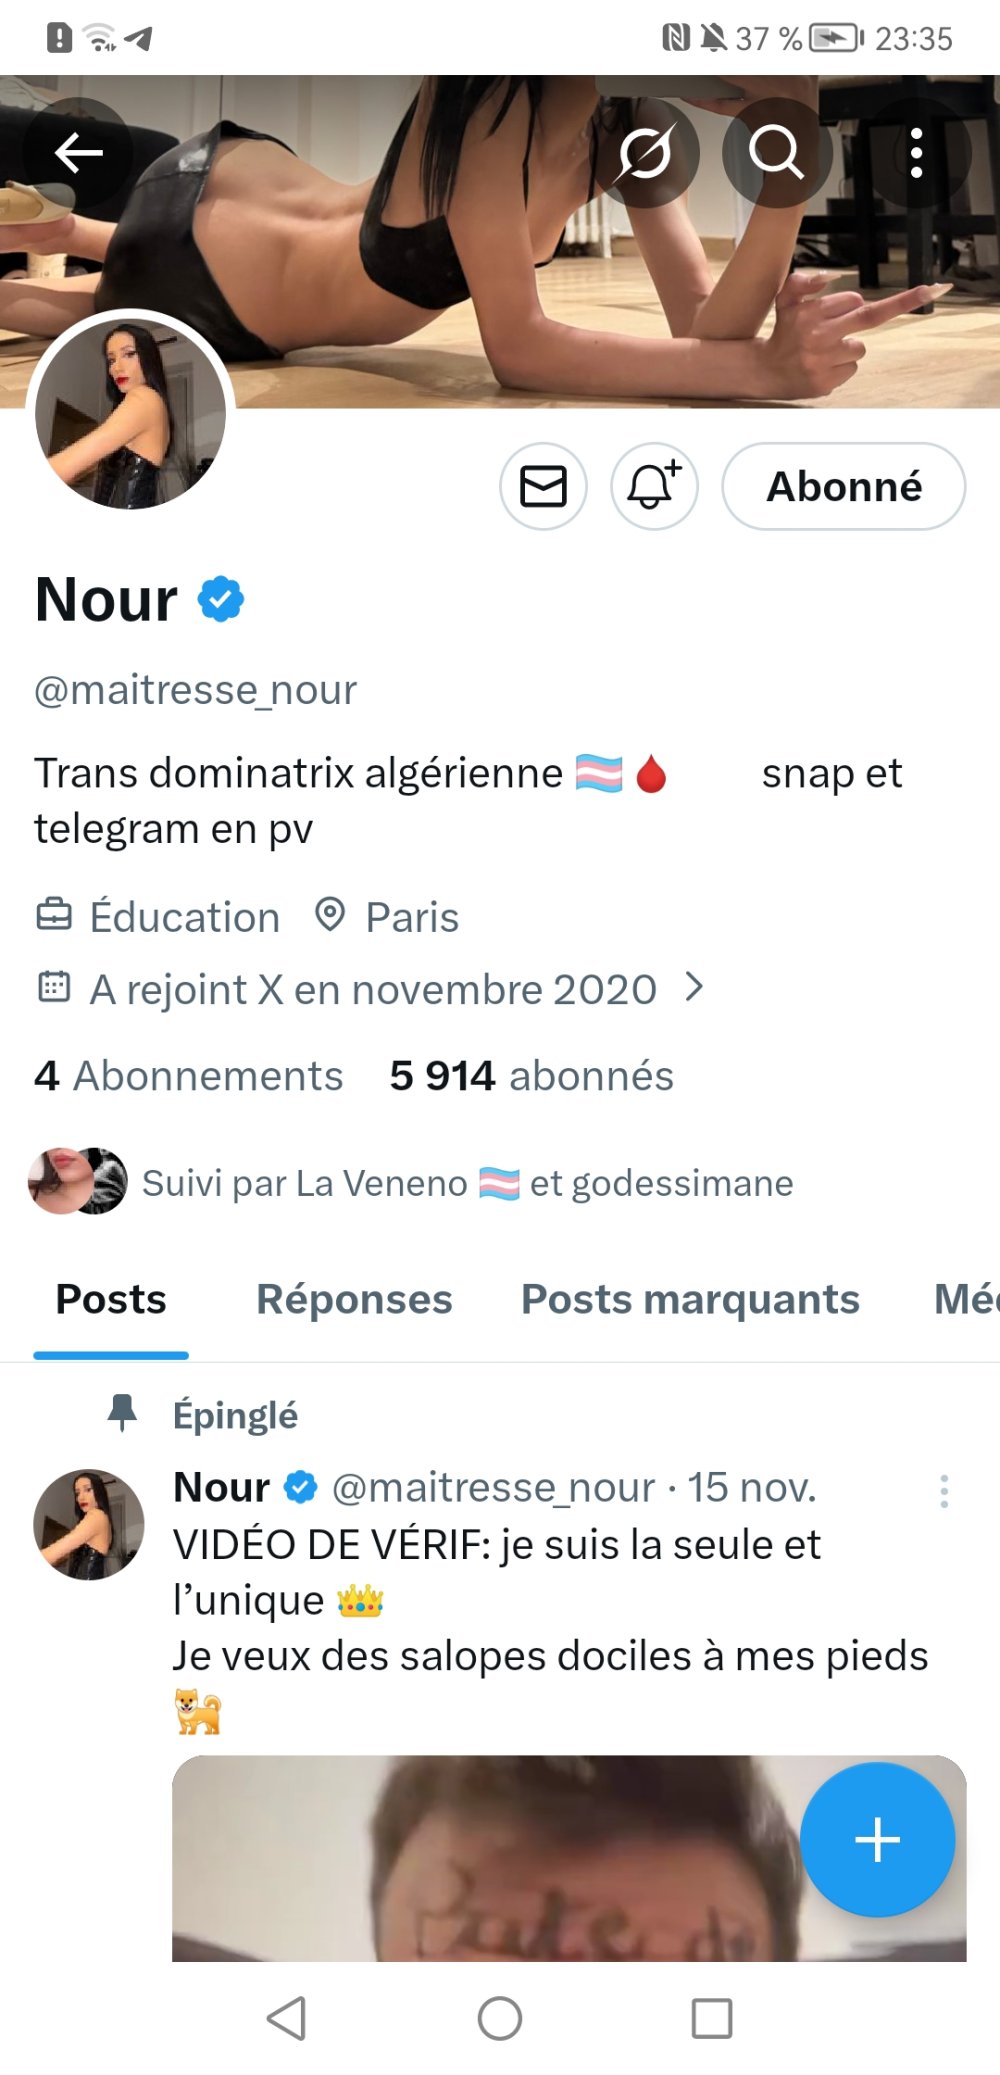This screenshot has width=1000, height=2075.
Task: Tap the verified badge next to Nour
Action: coord(220,600)
